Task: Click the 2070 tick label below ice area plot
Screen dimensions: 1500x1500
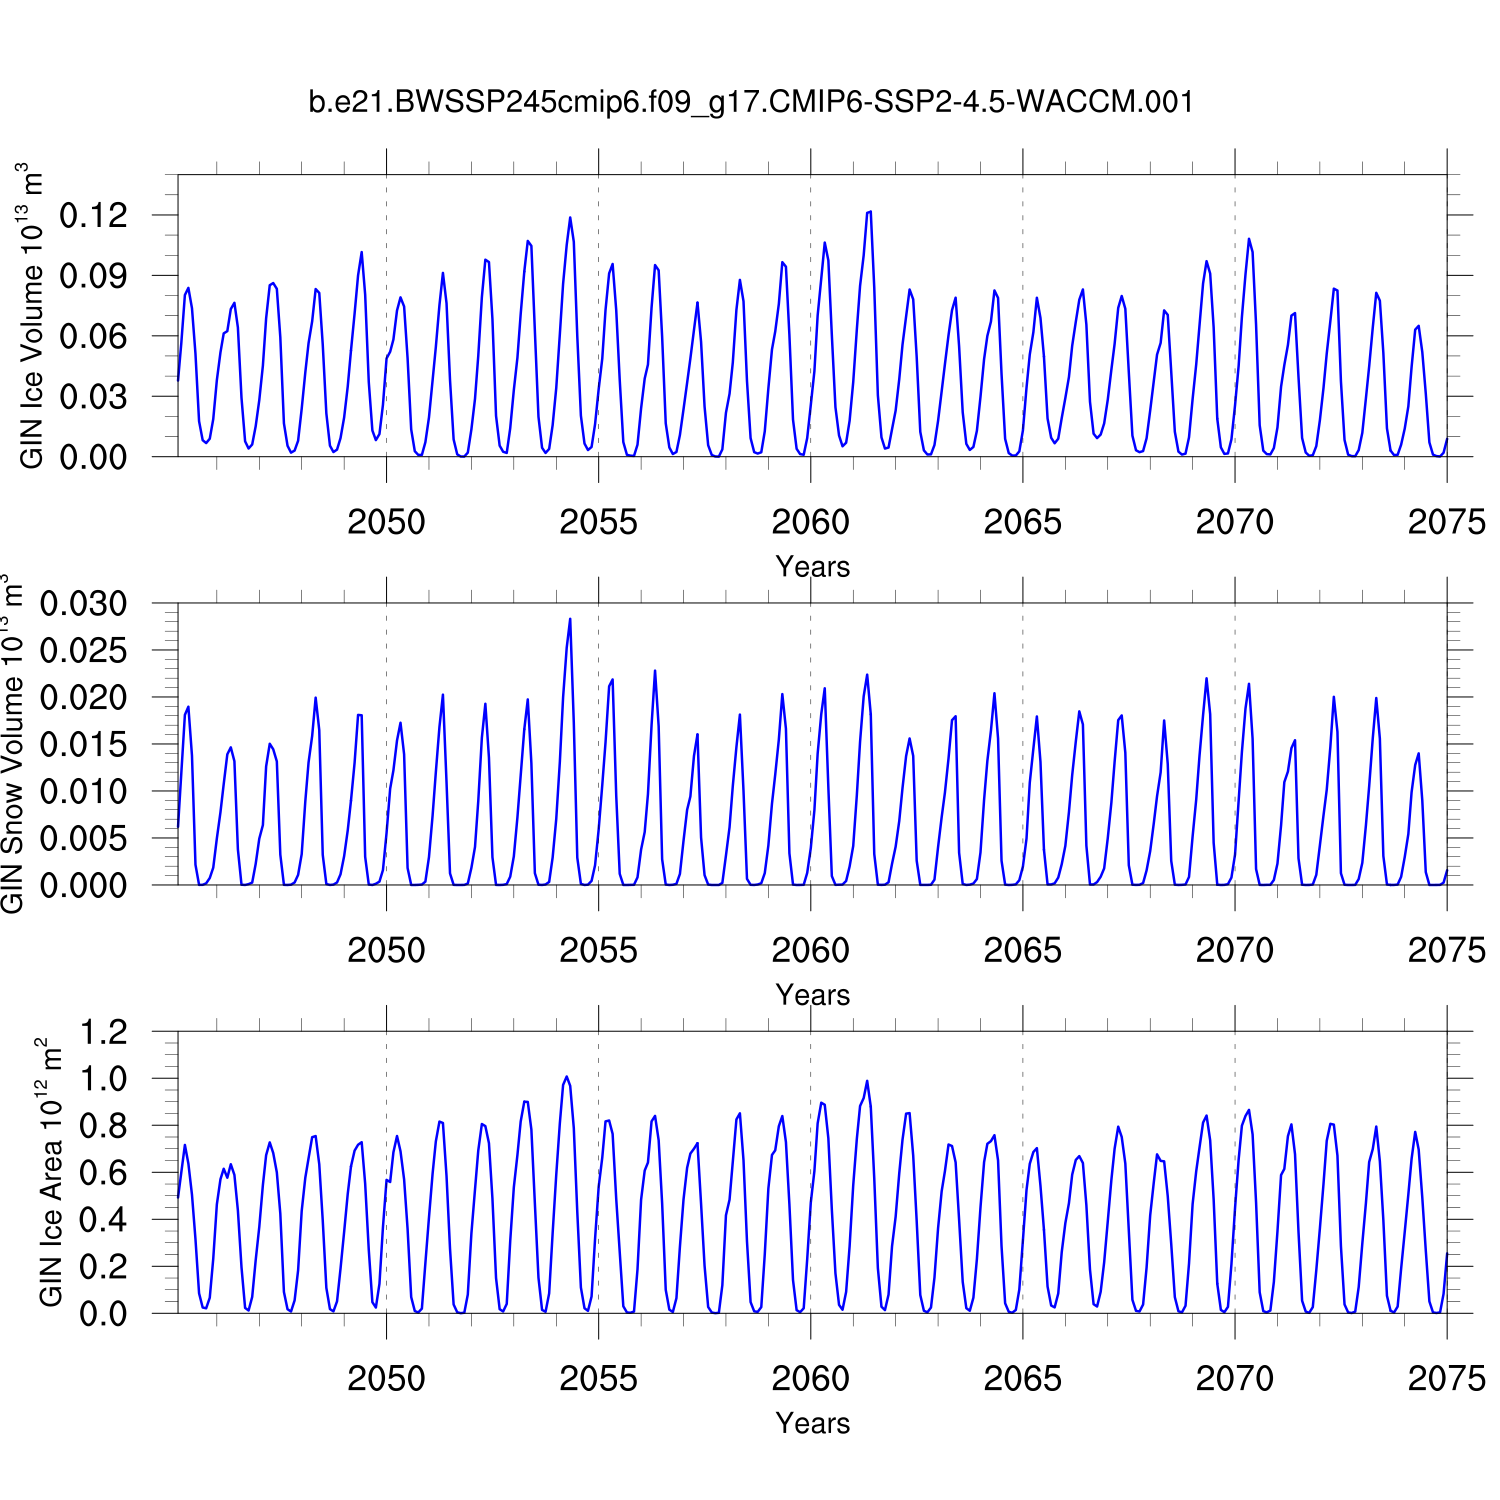Action: 1234,1378
